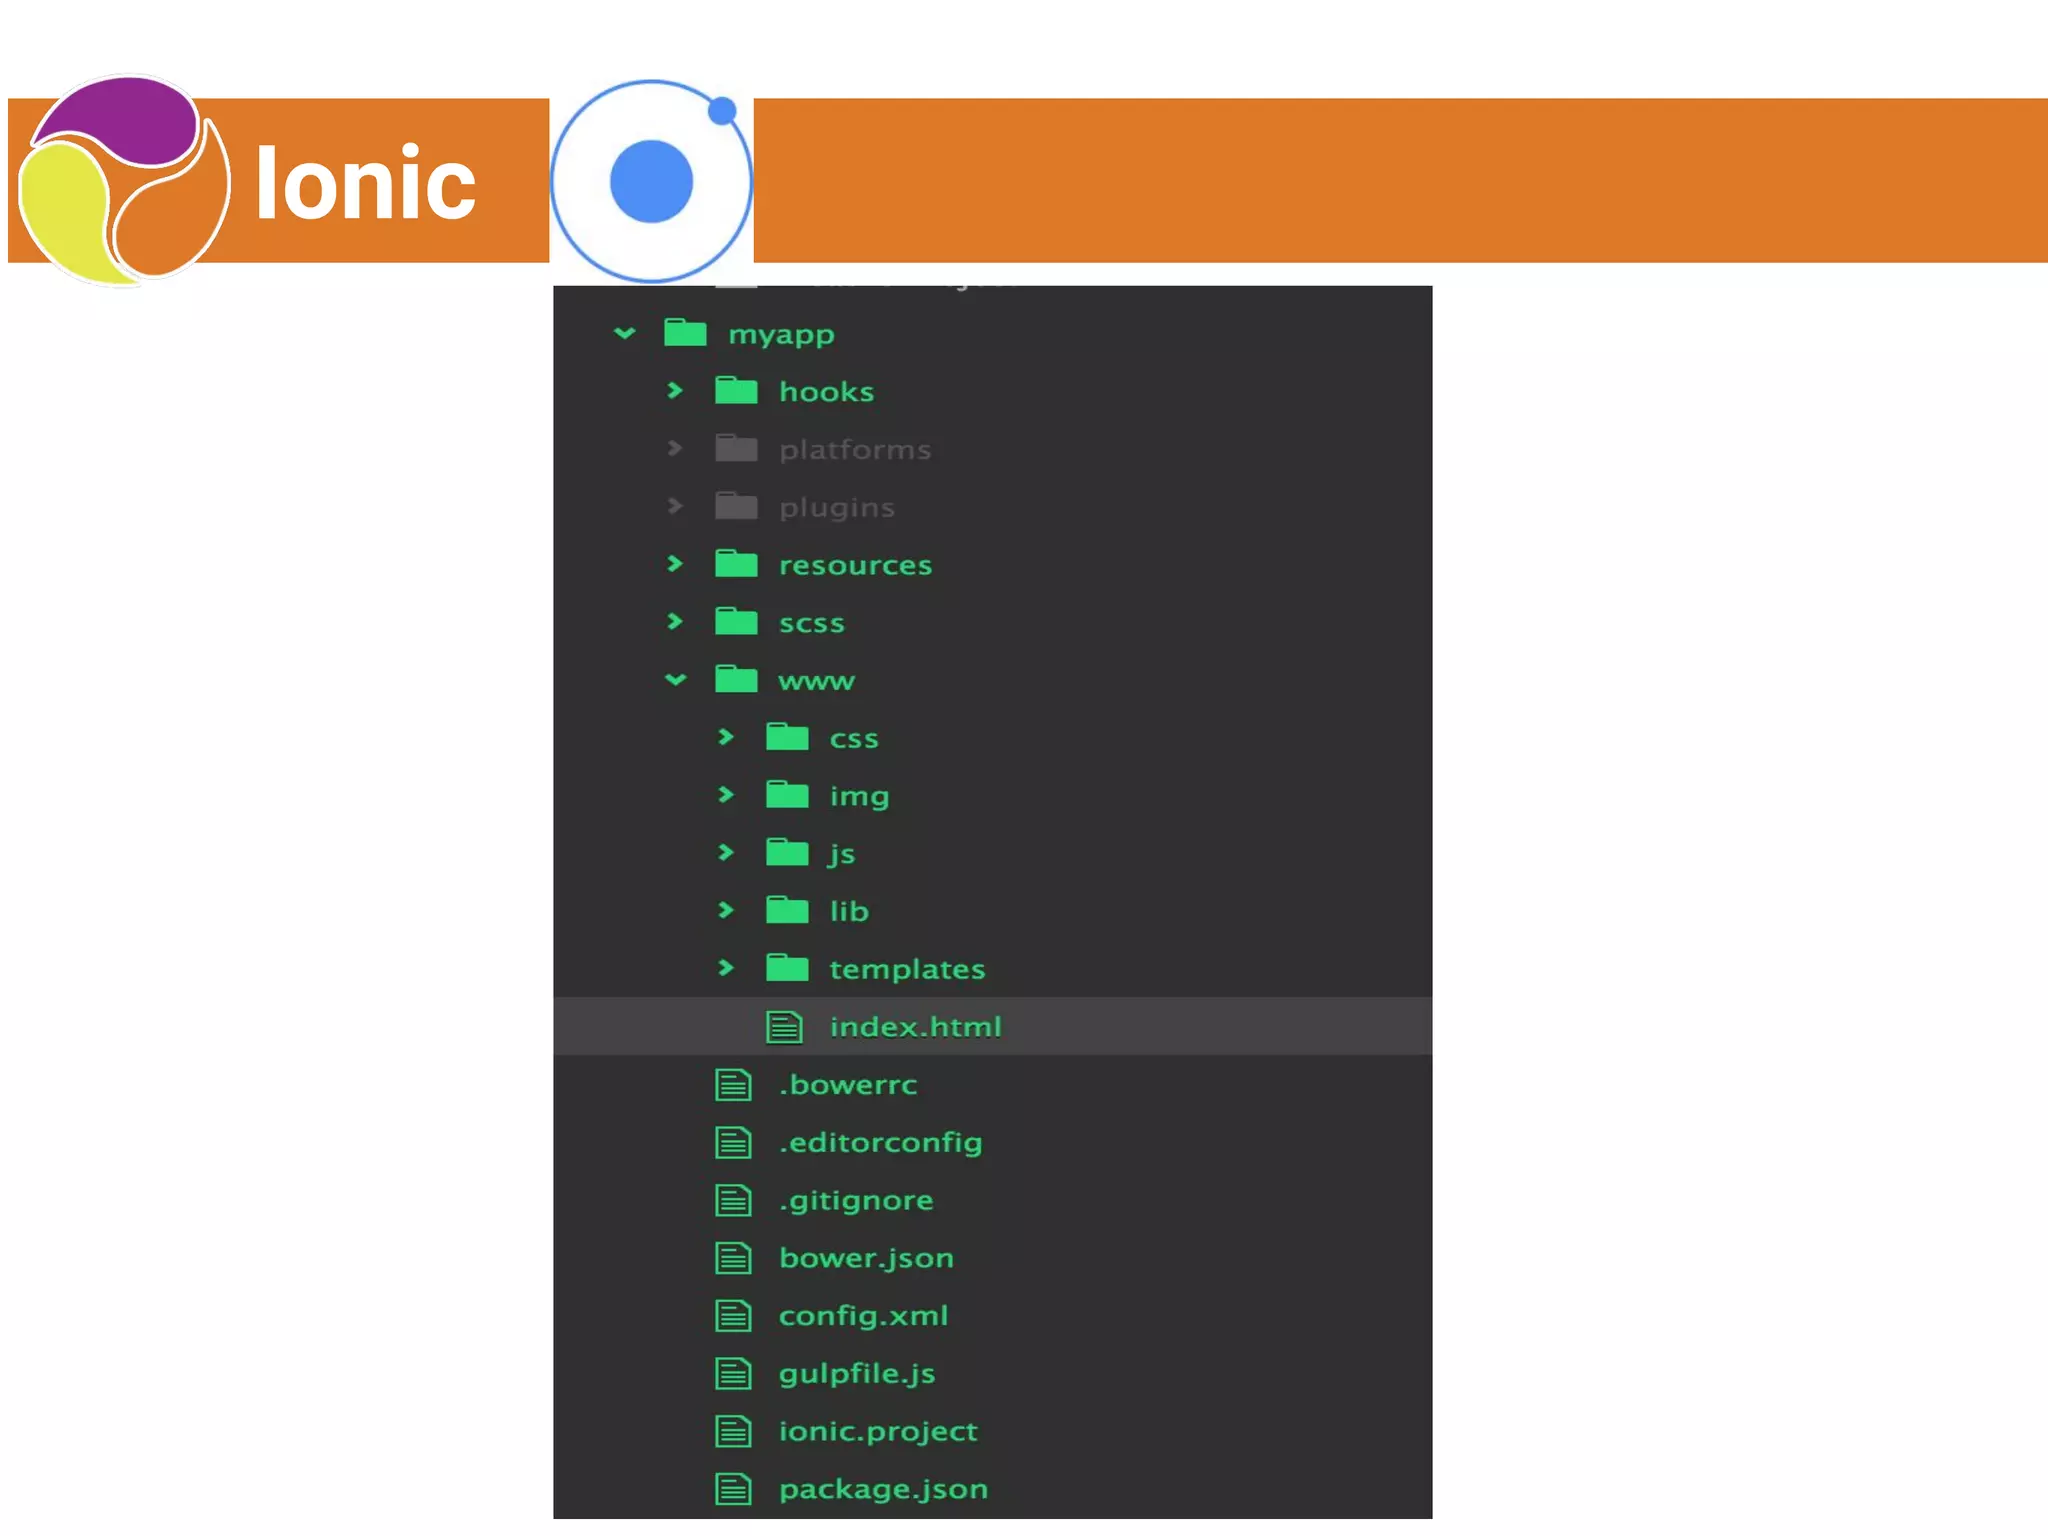Open the 'package.json' file name

point(883,1490)
